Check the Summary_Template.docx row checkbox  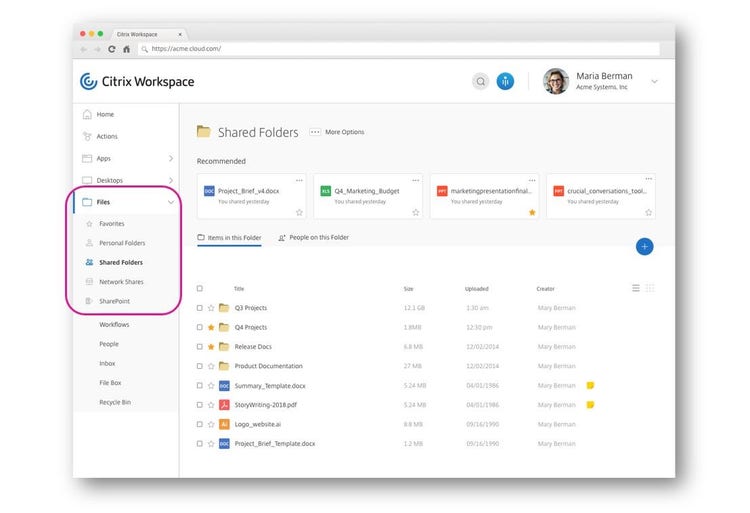point(199,385)
